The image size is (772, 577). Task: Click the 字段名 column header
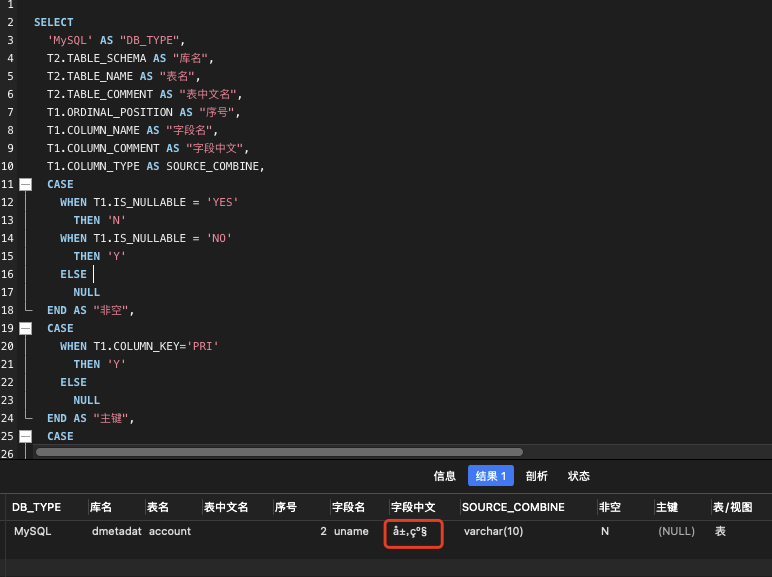349,507
